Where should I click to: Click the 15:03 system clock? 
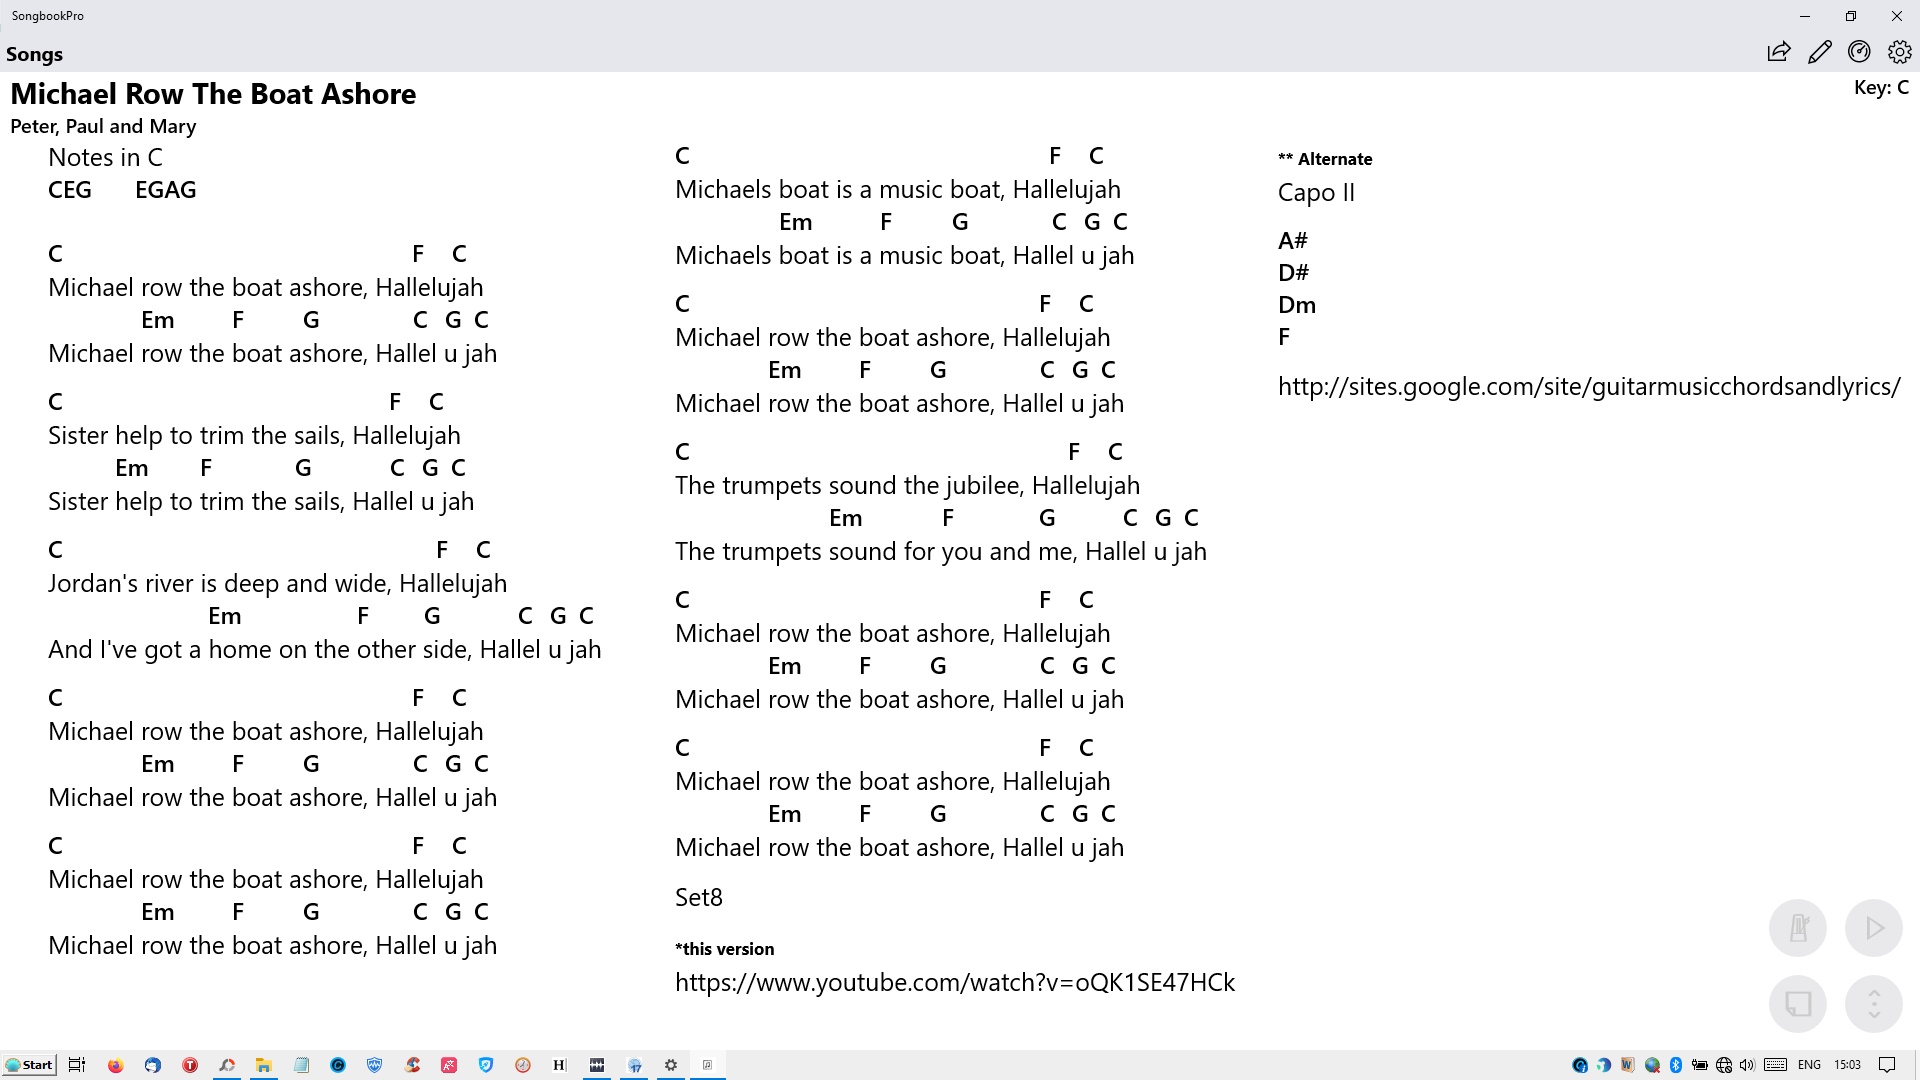tap(1847, 1065)
